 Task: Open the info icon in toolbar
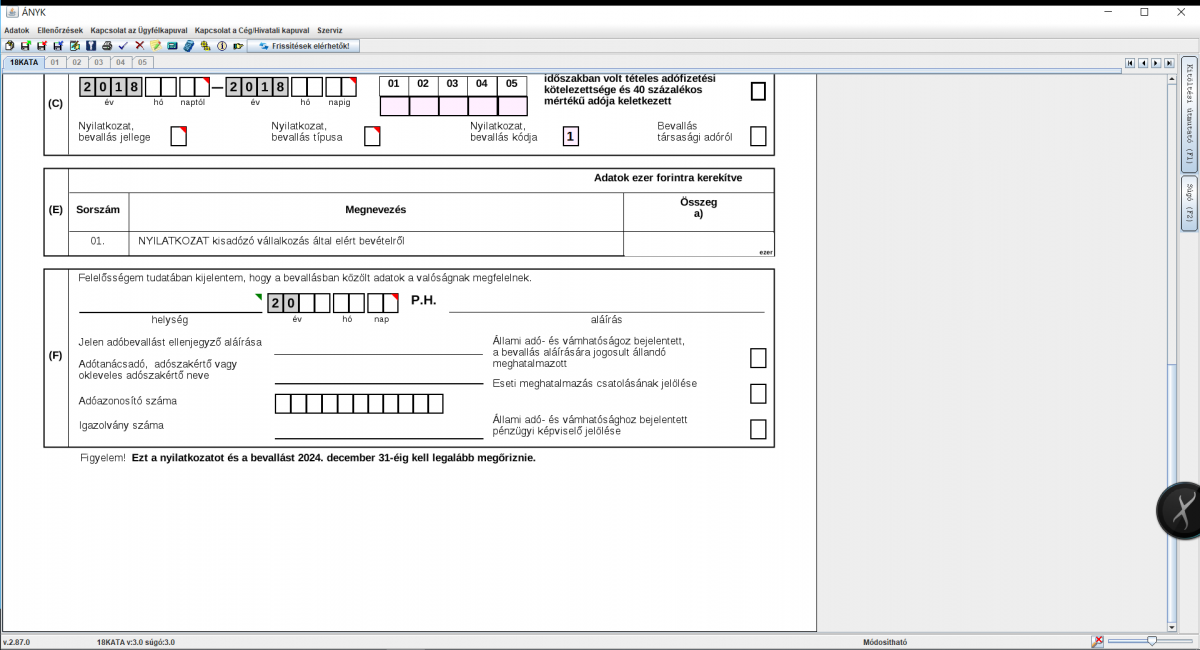(x=221, y=46)
